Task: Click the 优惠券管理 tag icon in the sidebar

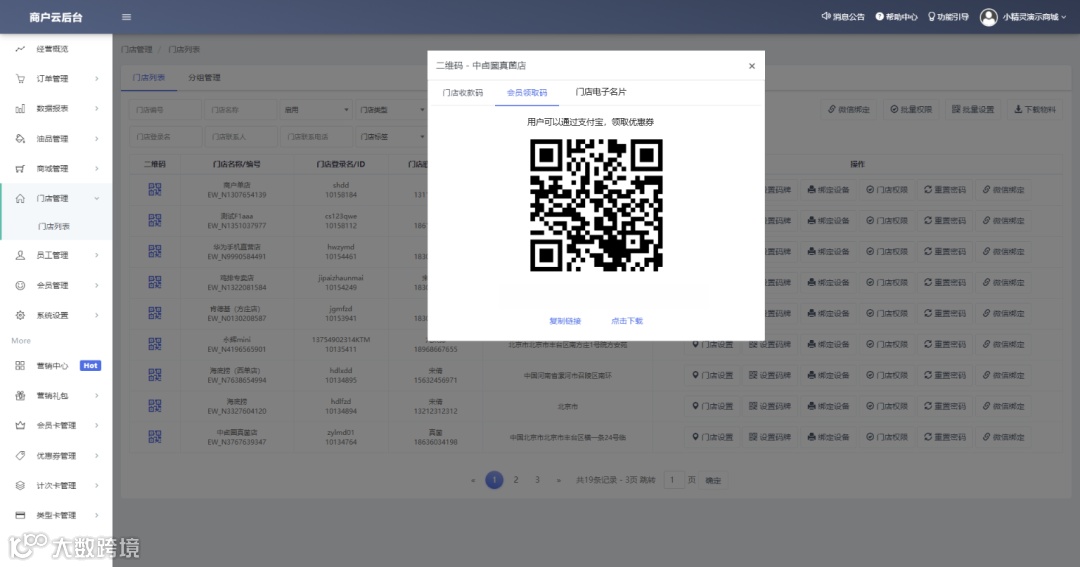Action: click(20, 455)
